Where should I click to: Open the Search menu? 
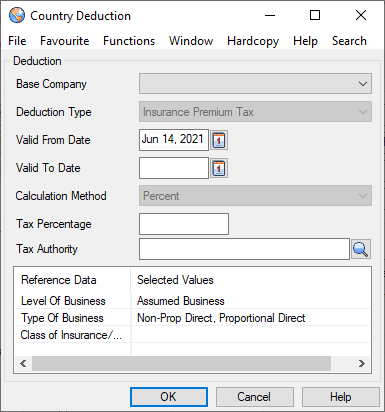point(349,41)
